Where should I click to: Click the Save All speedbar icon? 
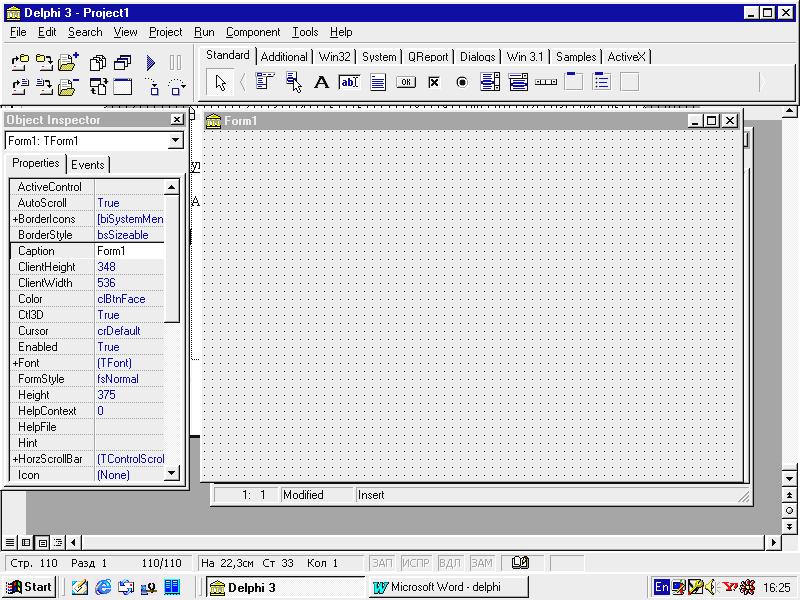[44, 62]
